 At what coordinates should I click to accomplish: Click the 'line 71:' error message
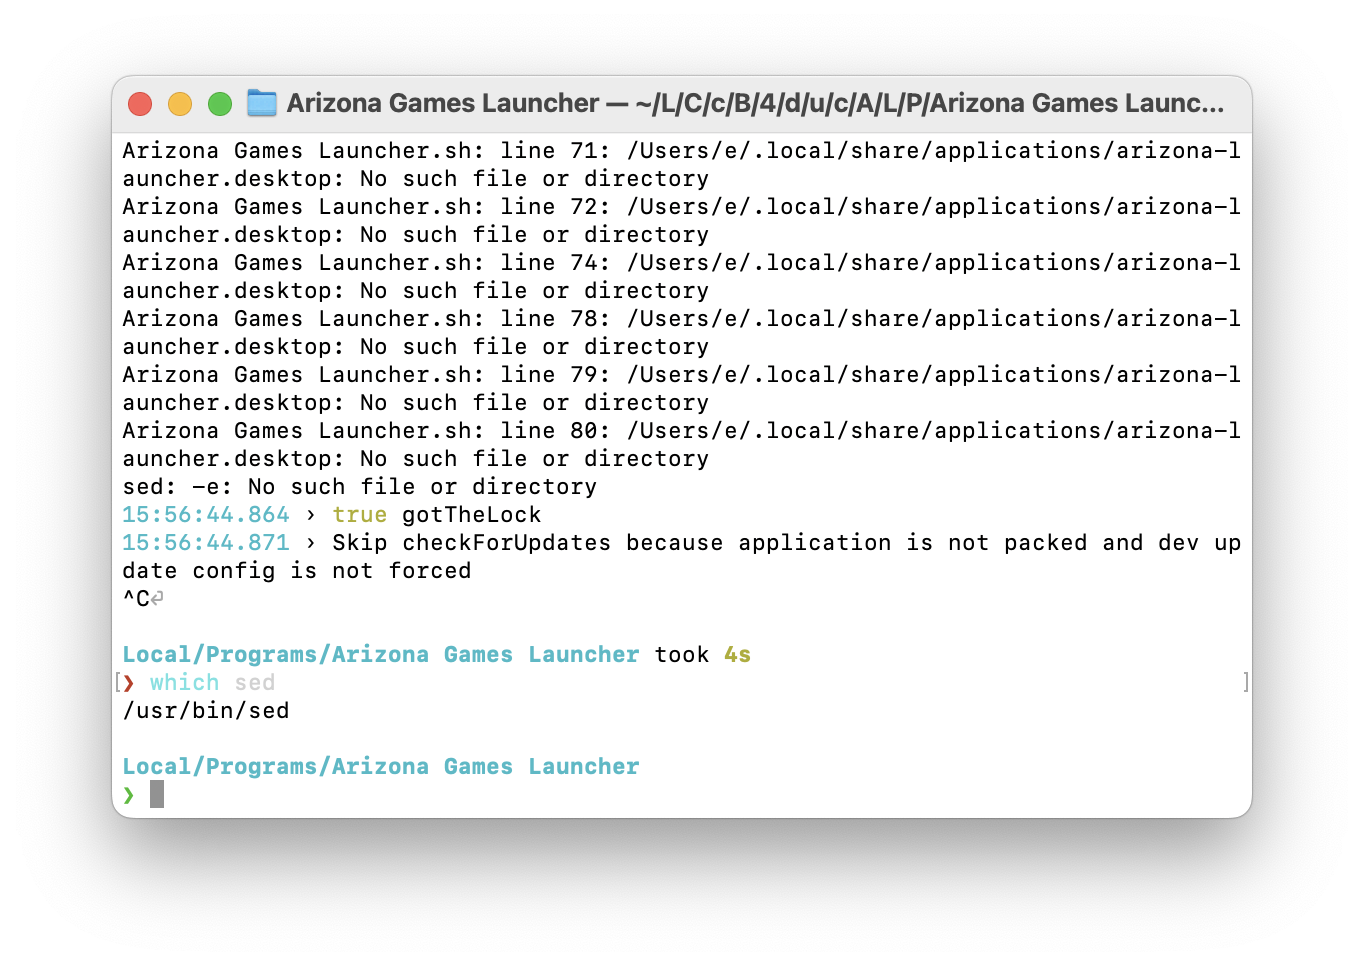point(554,151)
